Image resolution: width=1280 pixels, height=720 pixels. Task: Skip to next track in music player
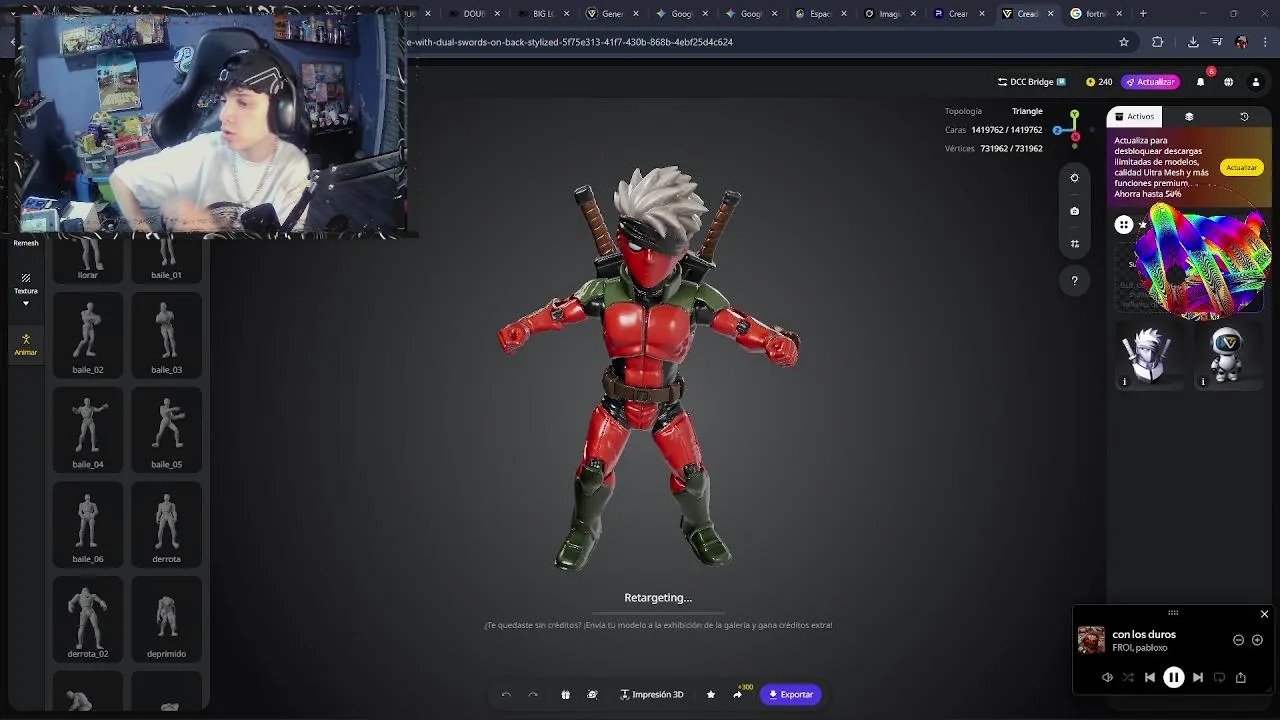tap(1198, 677)
